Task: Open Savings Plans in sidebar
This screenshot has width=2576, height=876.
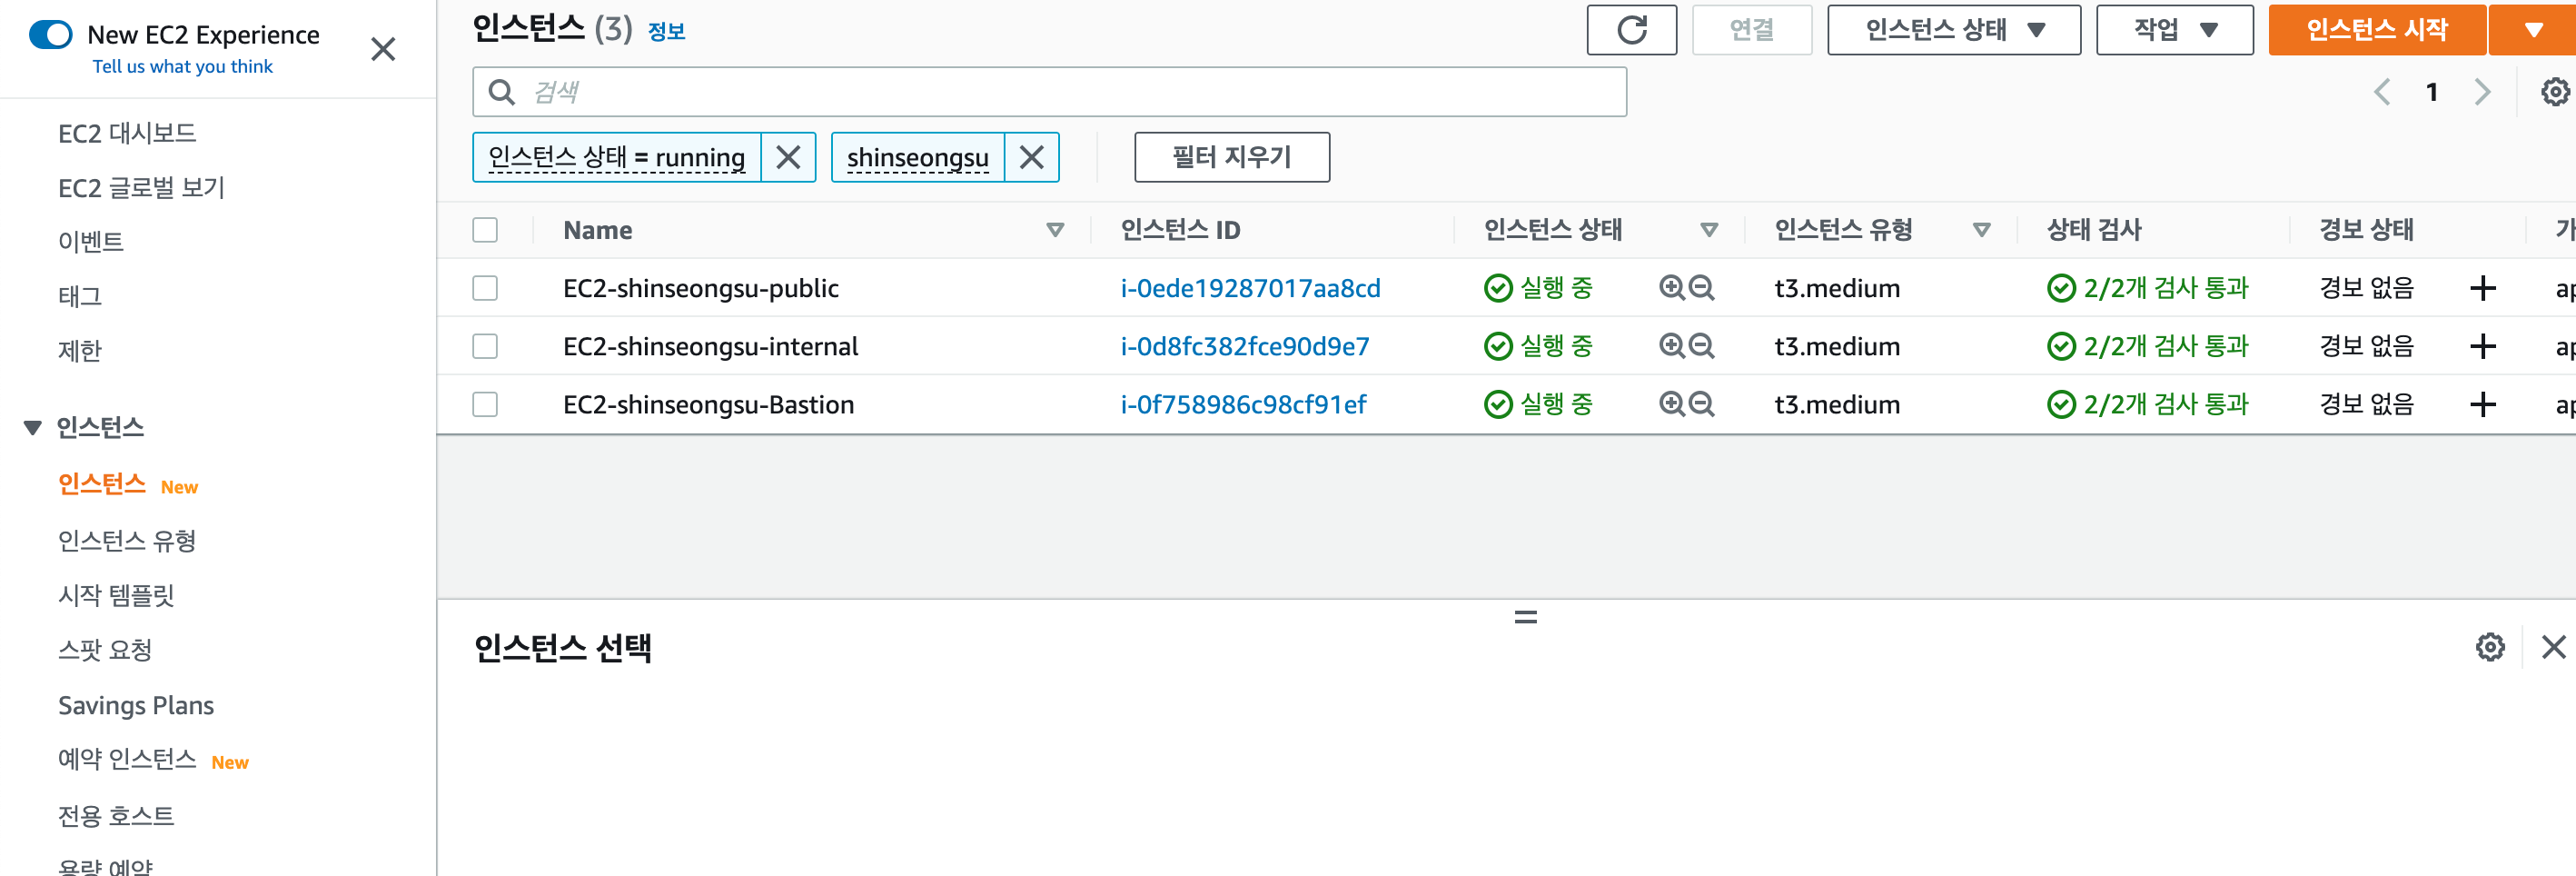Action: [x=136, y=705]
